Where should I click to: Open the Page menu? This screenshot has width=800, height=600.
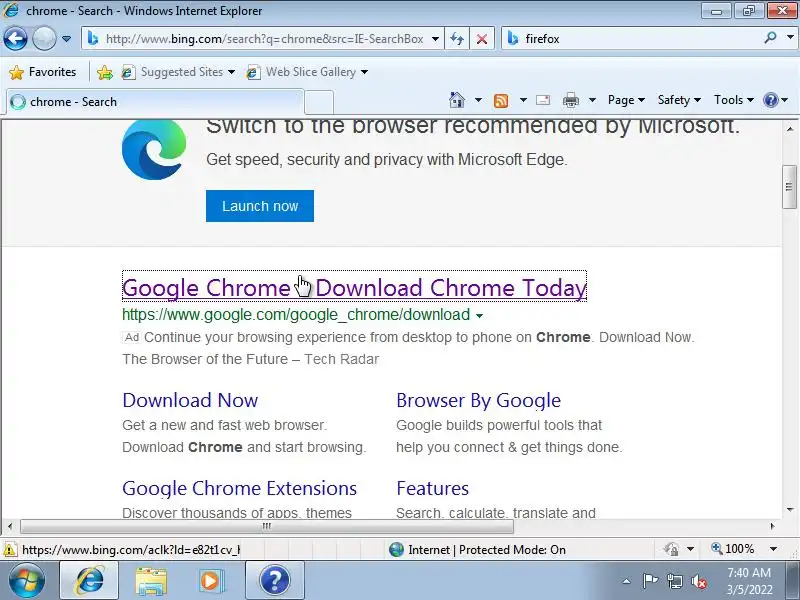coord(626,100)
